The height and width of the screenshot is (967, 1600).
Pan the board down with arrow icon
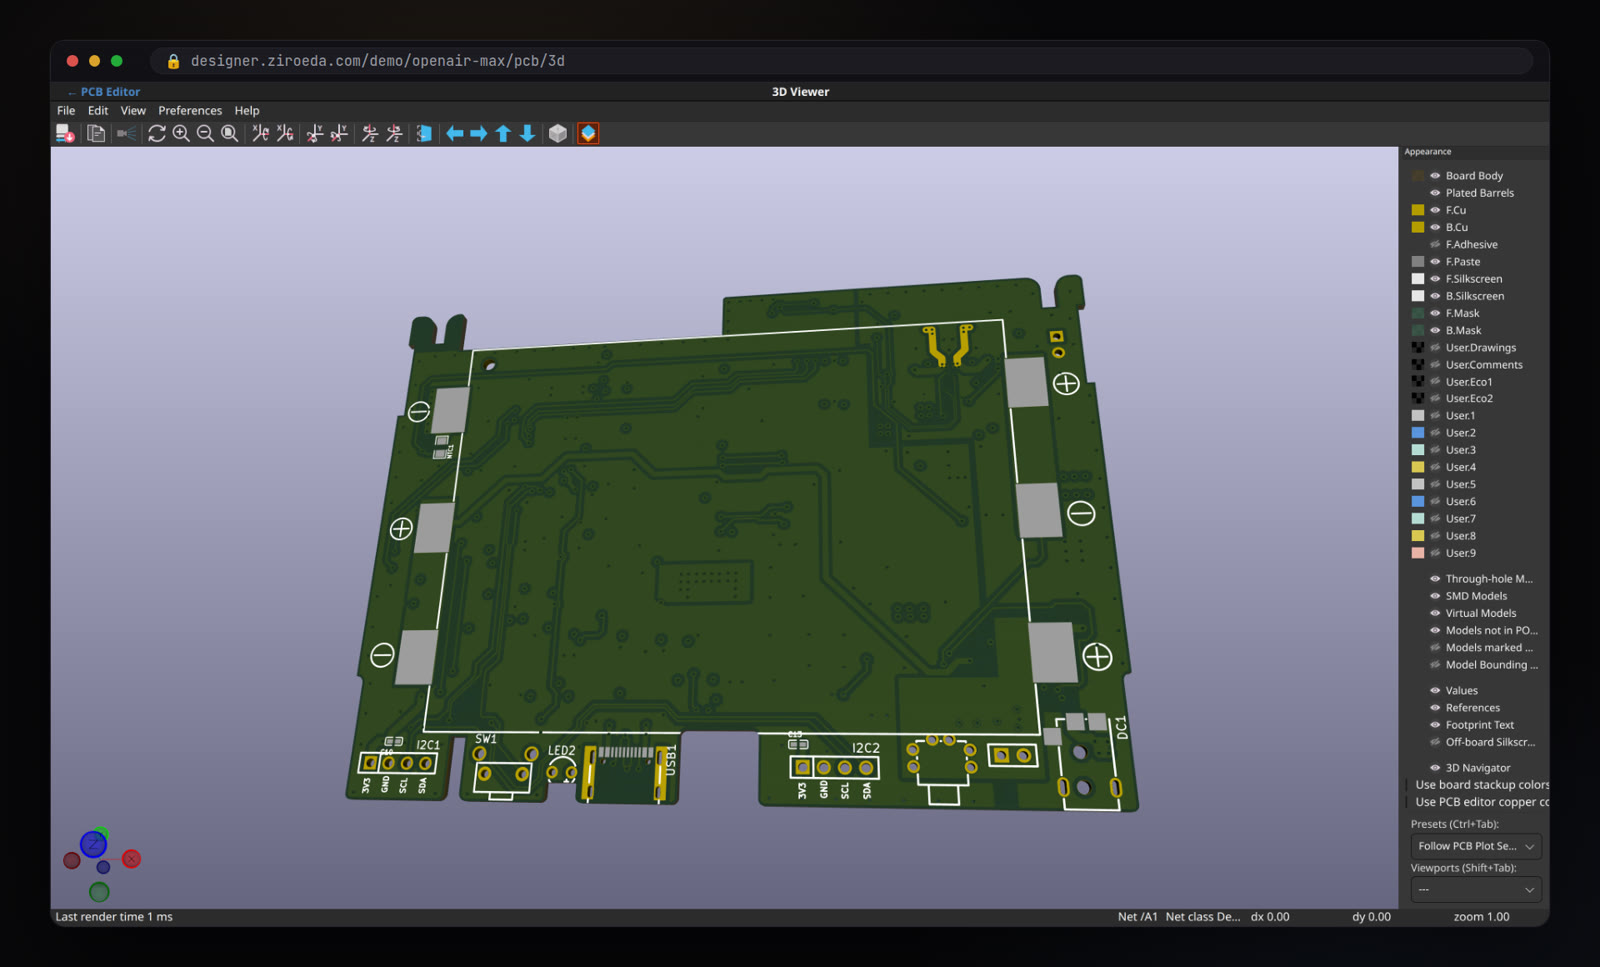[x=527, y=133]
